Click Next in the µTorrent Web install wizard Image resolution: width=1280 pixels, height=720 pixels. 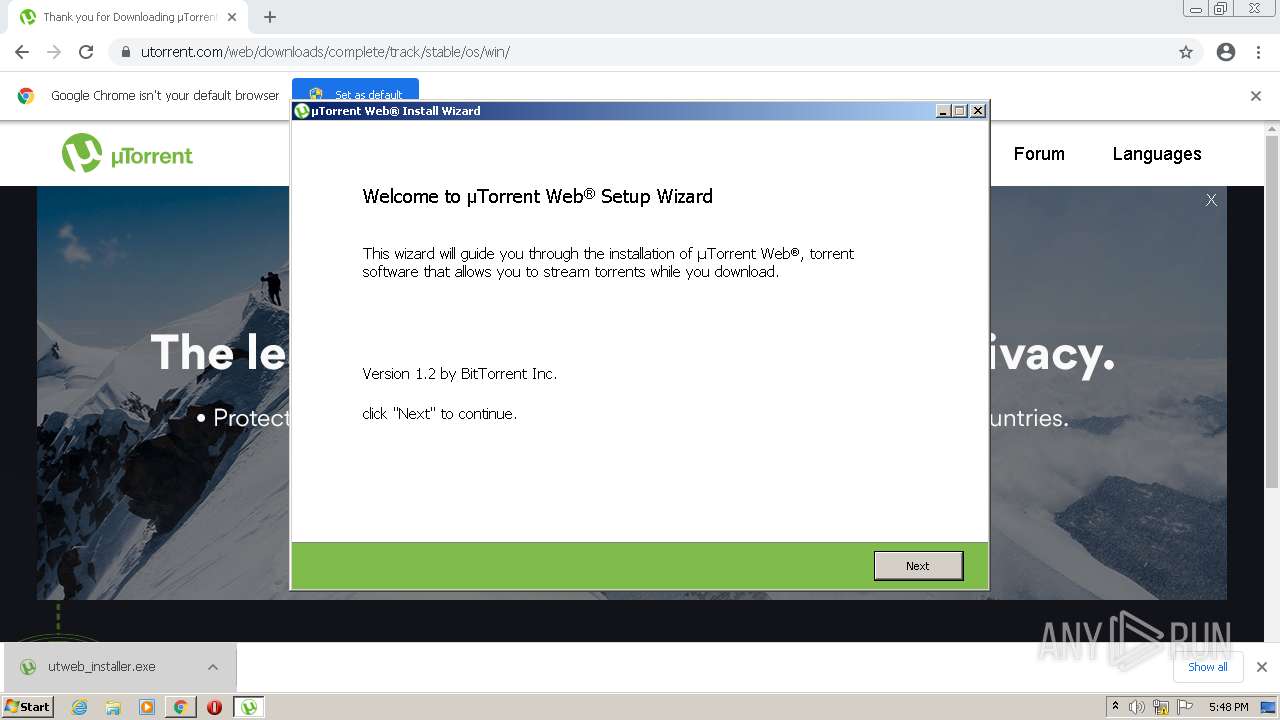pos(918,566)
